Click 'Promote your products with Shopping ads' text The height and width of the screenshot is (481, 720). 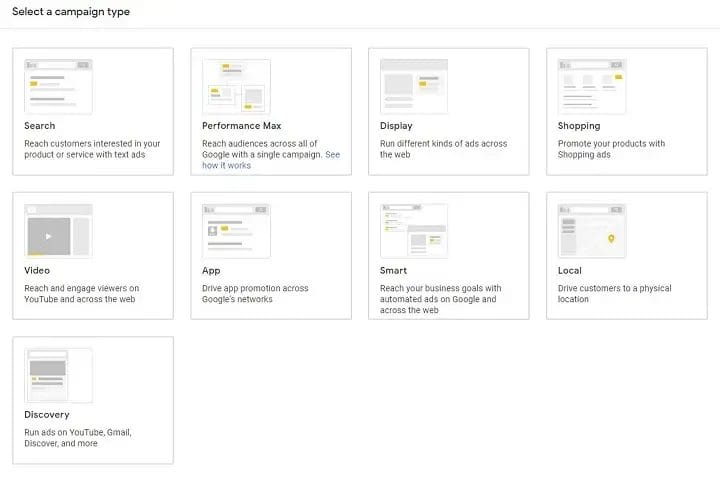click(611, 149)
